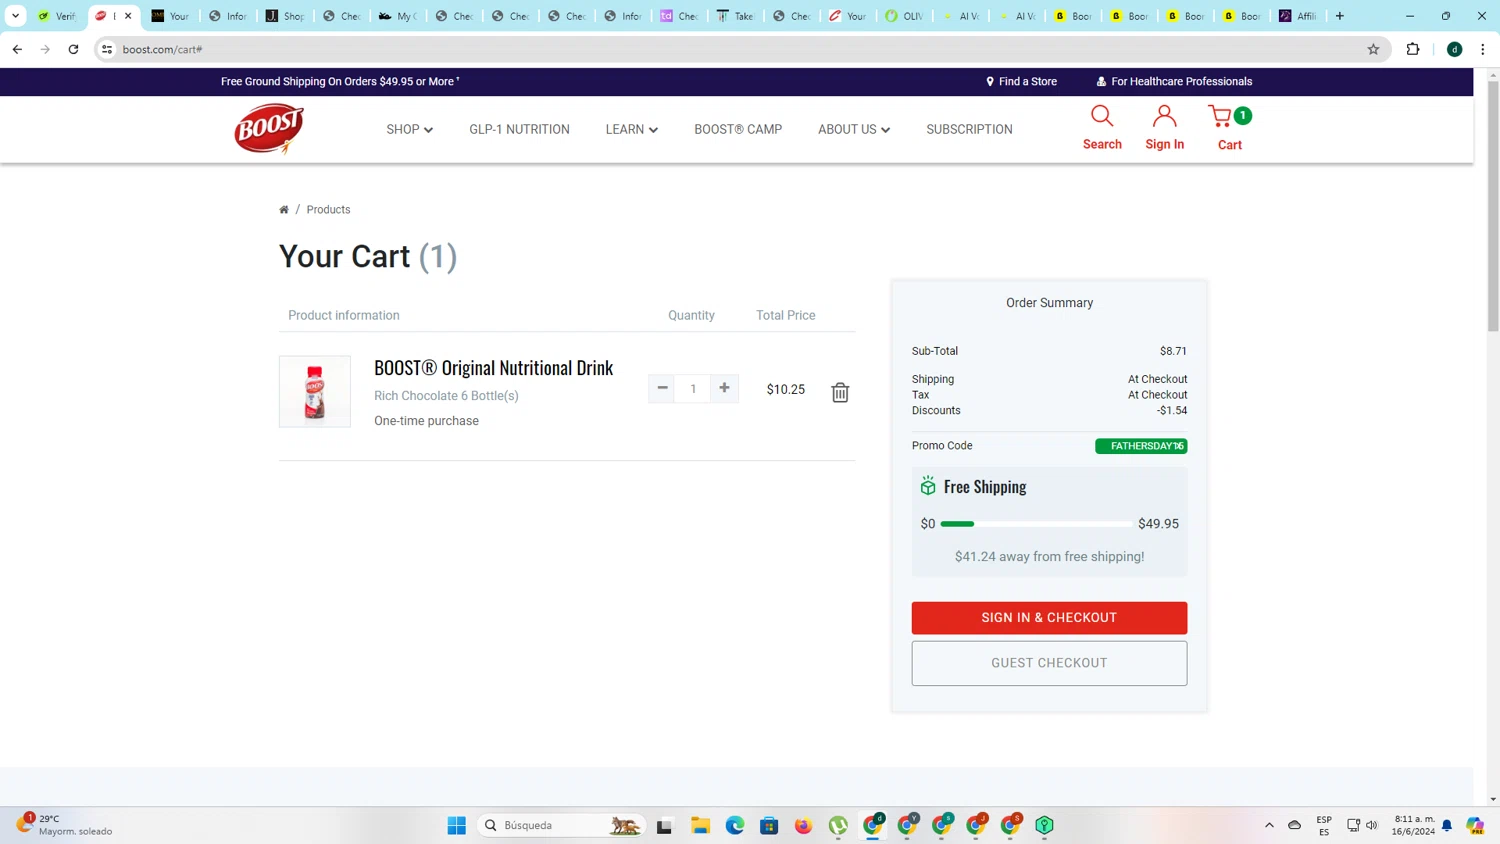Viewport: 1500px width, 844px height.
Task: Open Chrome three-dot menu
Action: (x=1483, y=49)
